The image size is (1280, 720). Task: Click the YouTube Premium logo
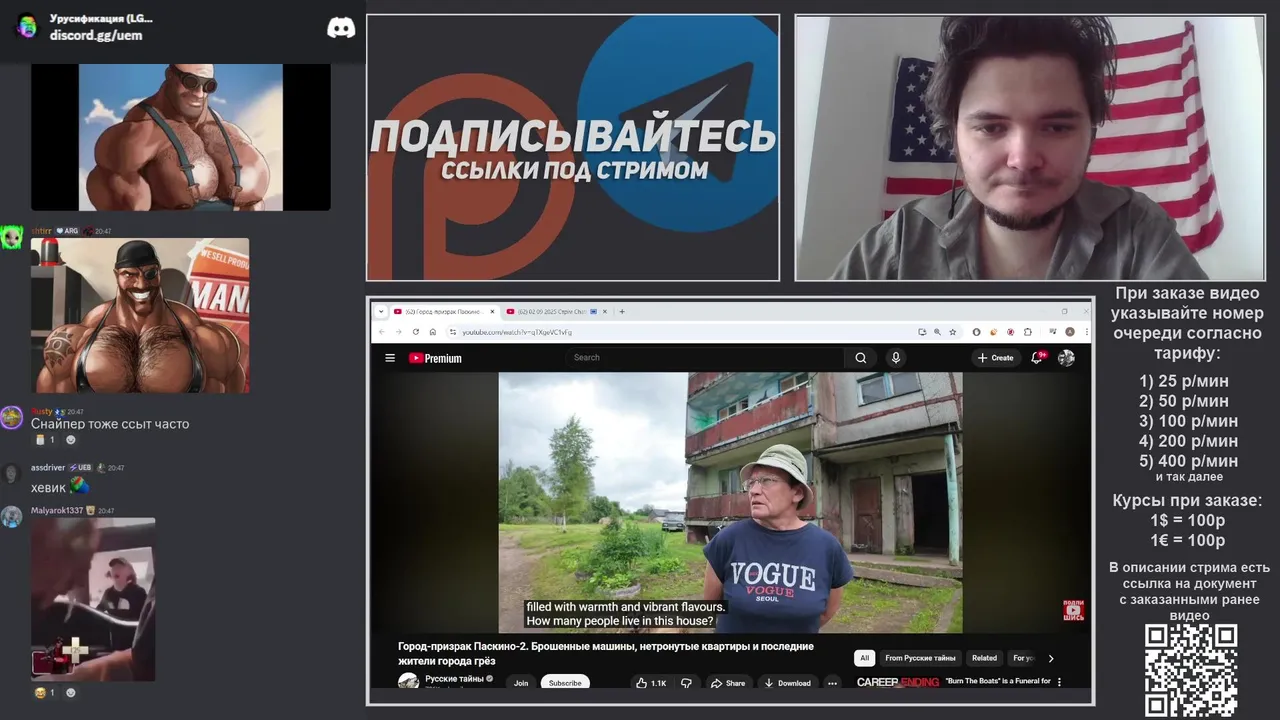pos(435,358)
